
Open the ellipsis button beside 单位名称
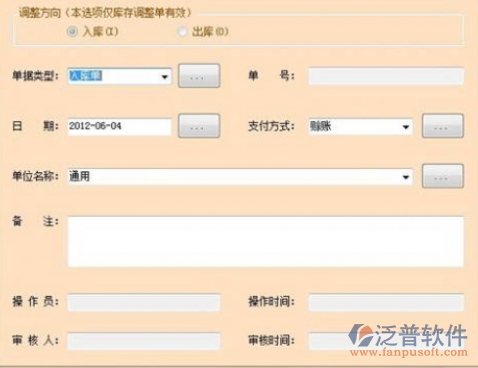pyautogui.click(x=443, y=176)
